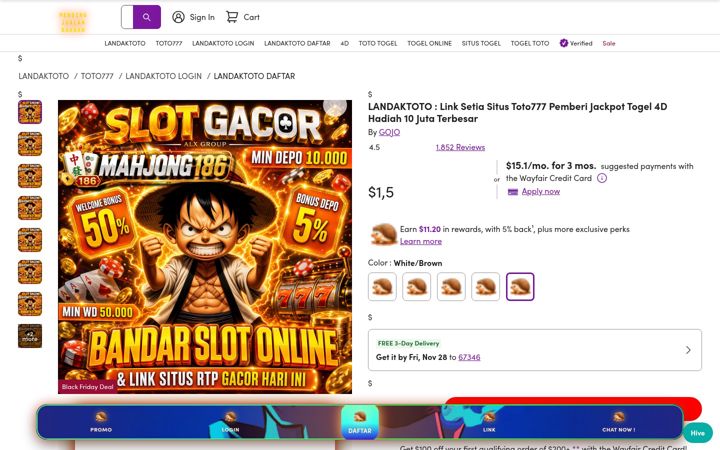Screen dimensions: 720x450
Task: Click the Apply now link
Action: [x=540, y=191]
